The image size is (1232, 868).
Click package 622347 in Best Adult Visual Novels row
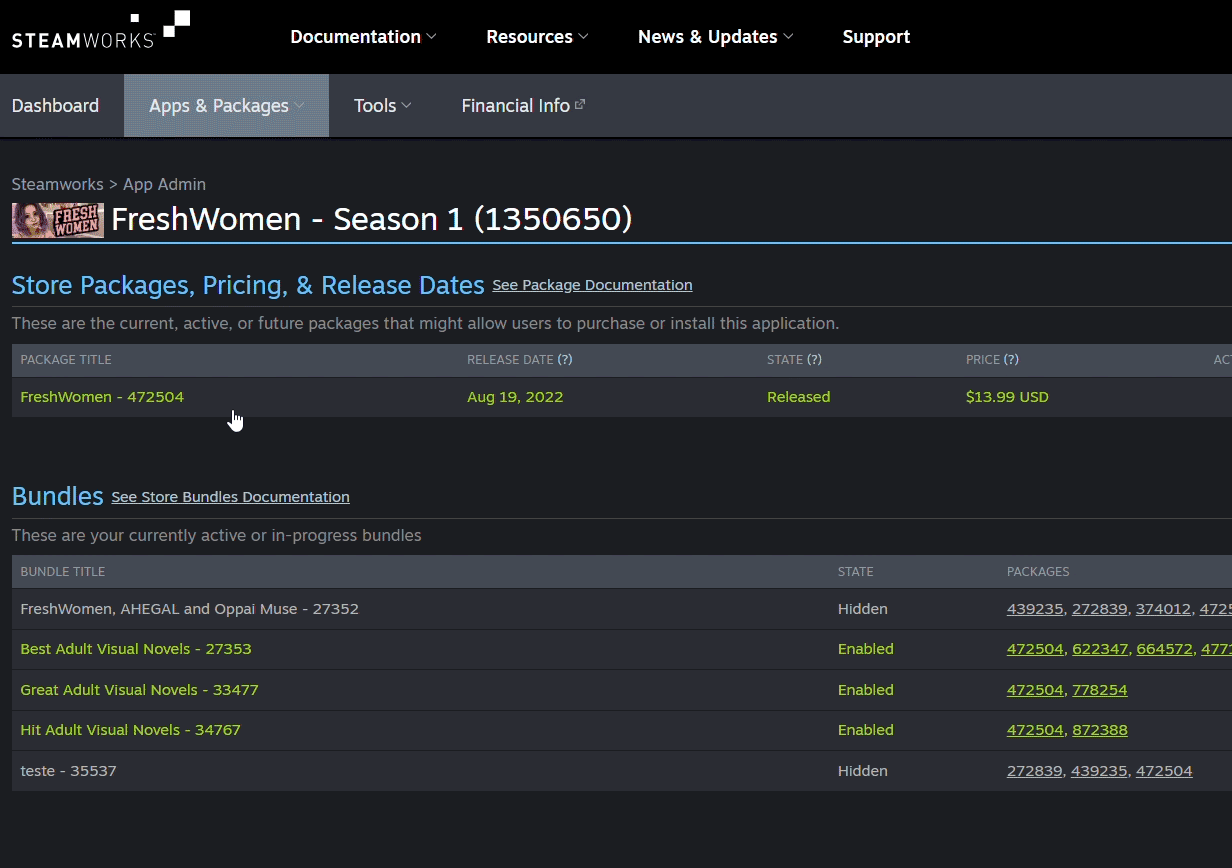click(1100, 649)
